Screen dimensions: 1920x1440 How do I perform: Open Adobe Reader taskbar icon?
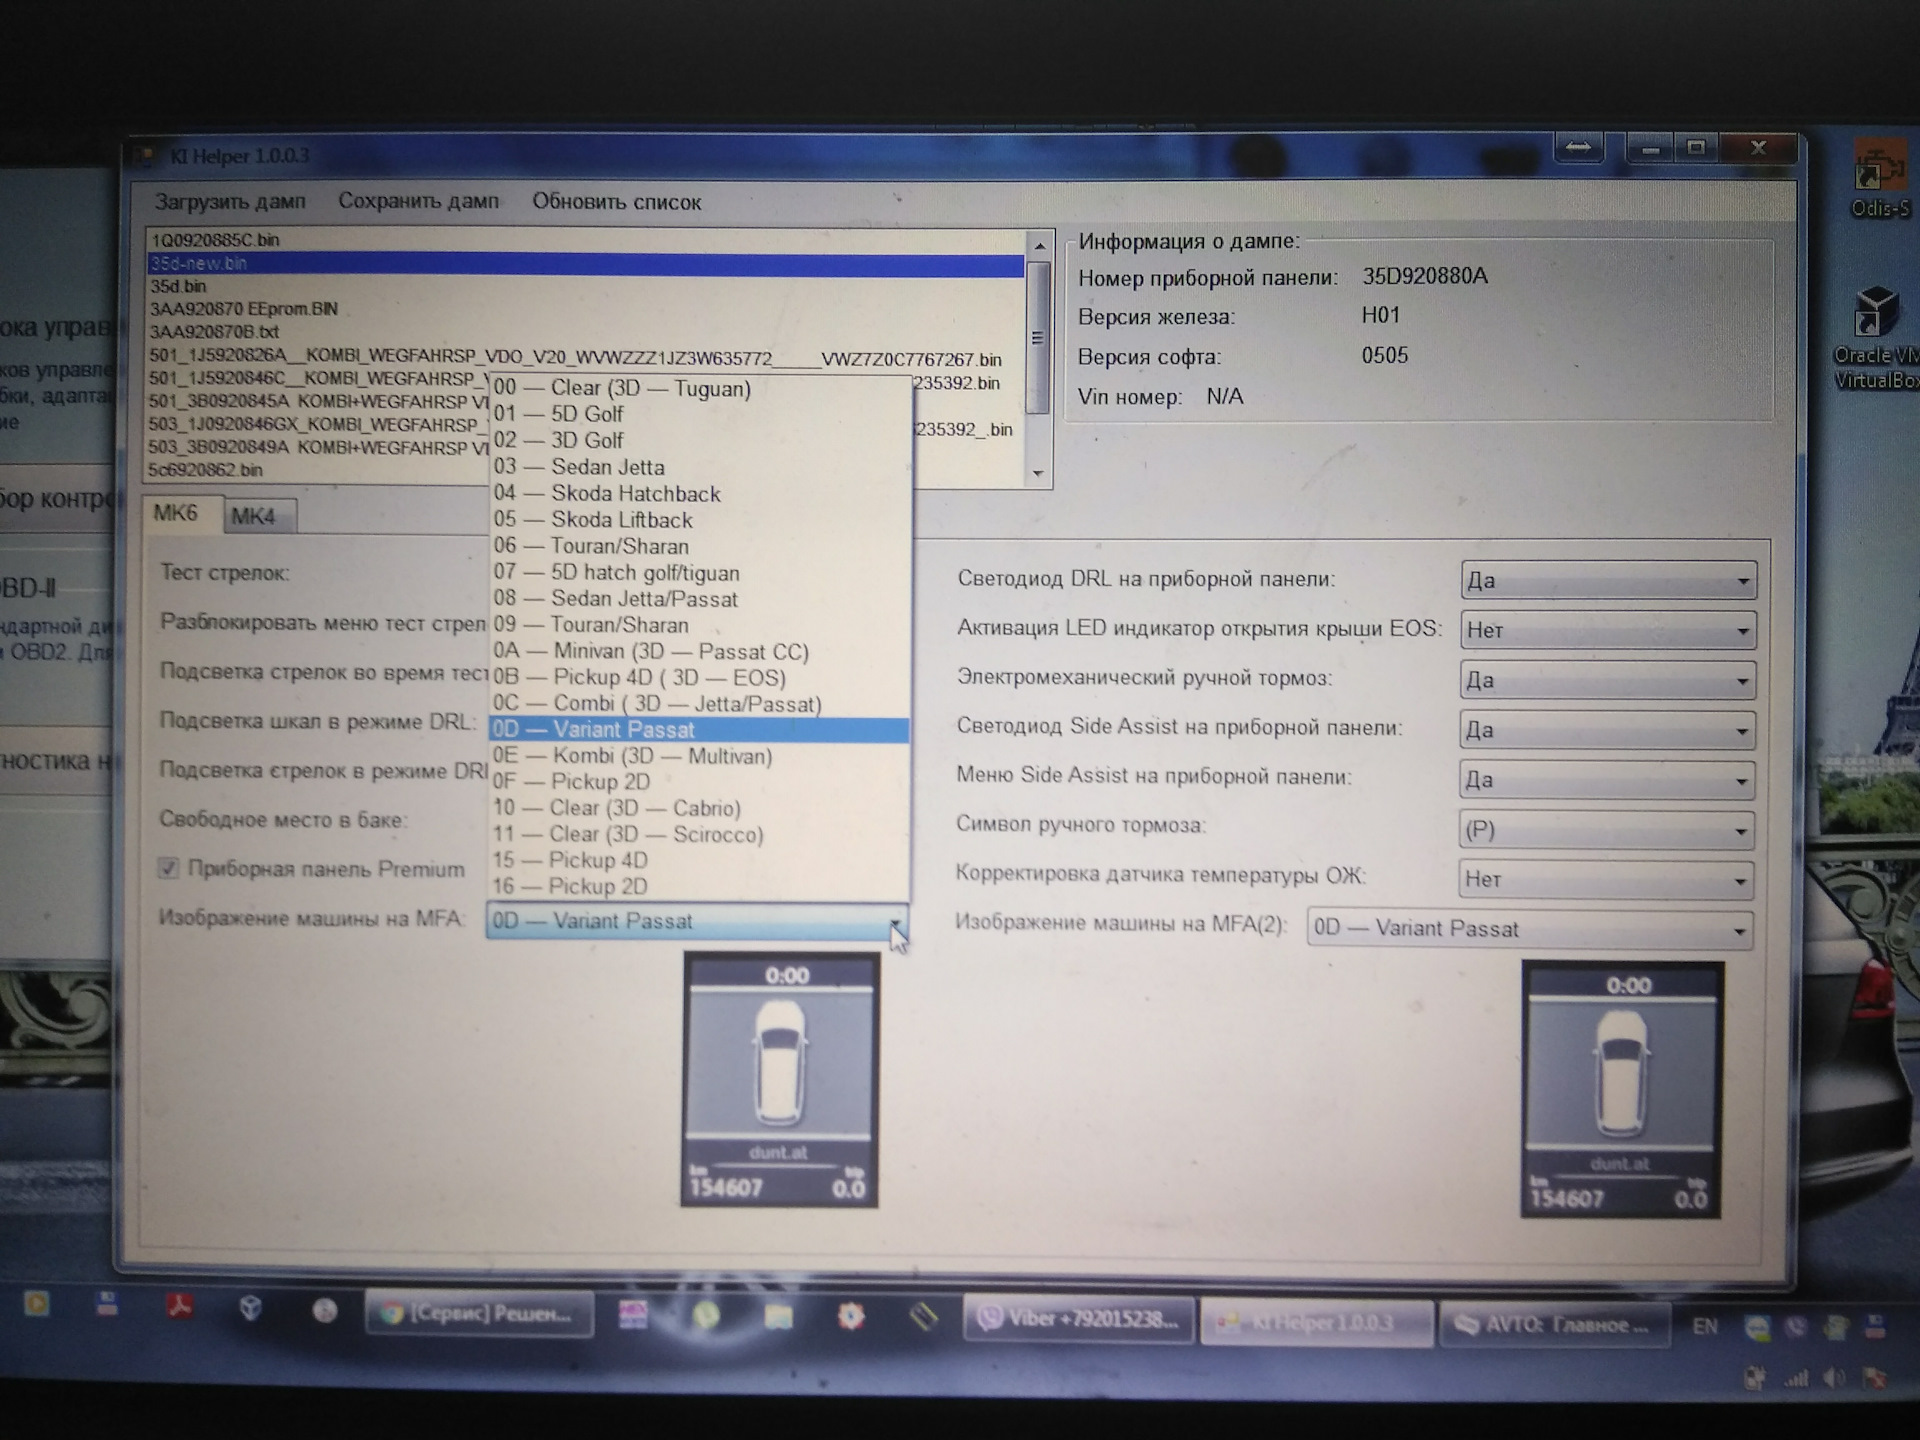point(180,1306)
